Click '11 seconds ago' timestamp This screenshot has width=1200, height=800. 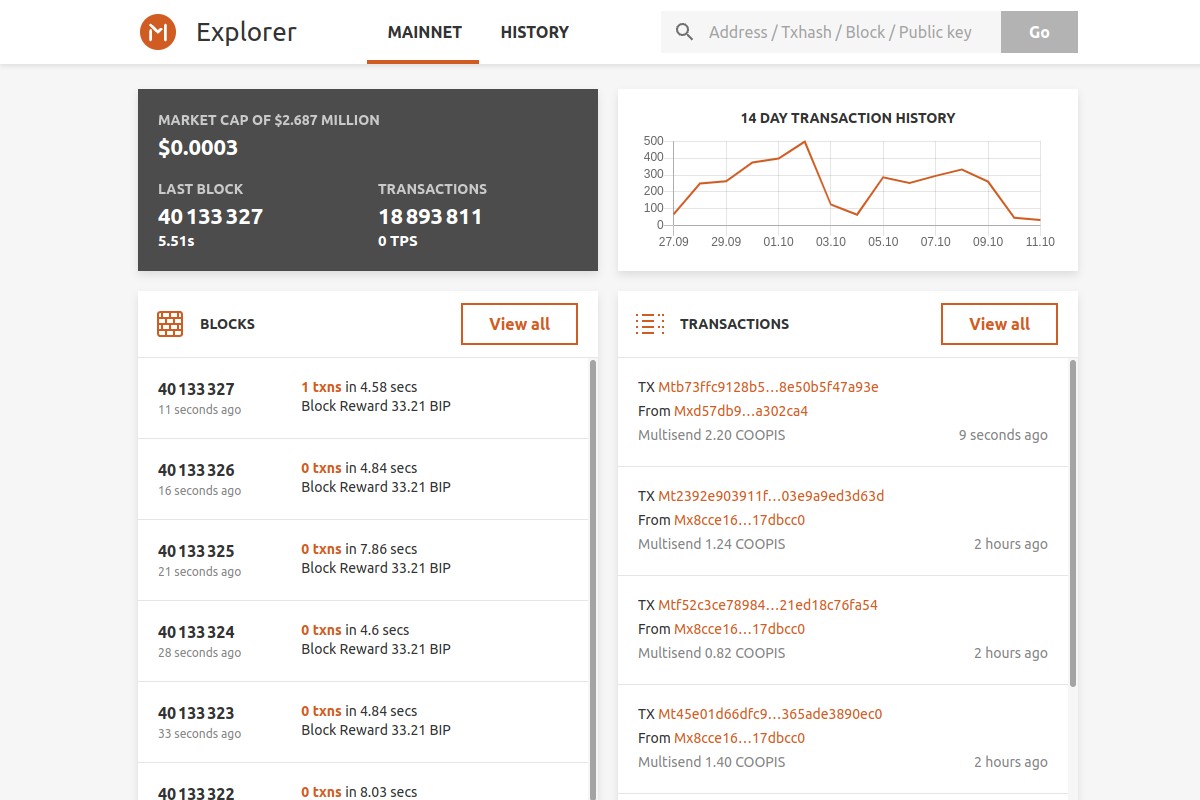pyautogui.click(x=200, y=410)
